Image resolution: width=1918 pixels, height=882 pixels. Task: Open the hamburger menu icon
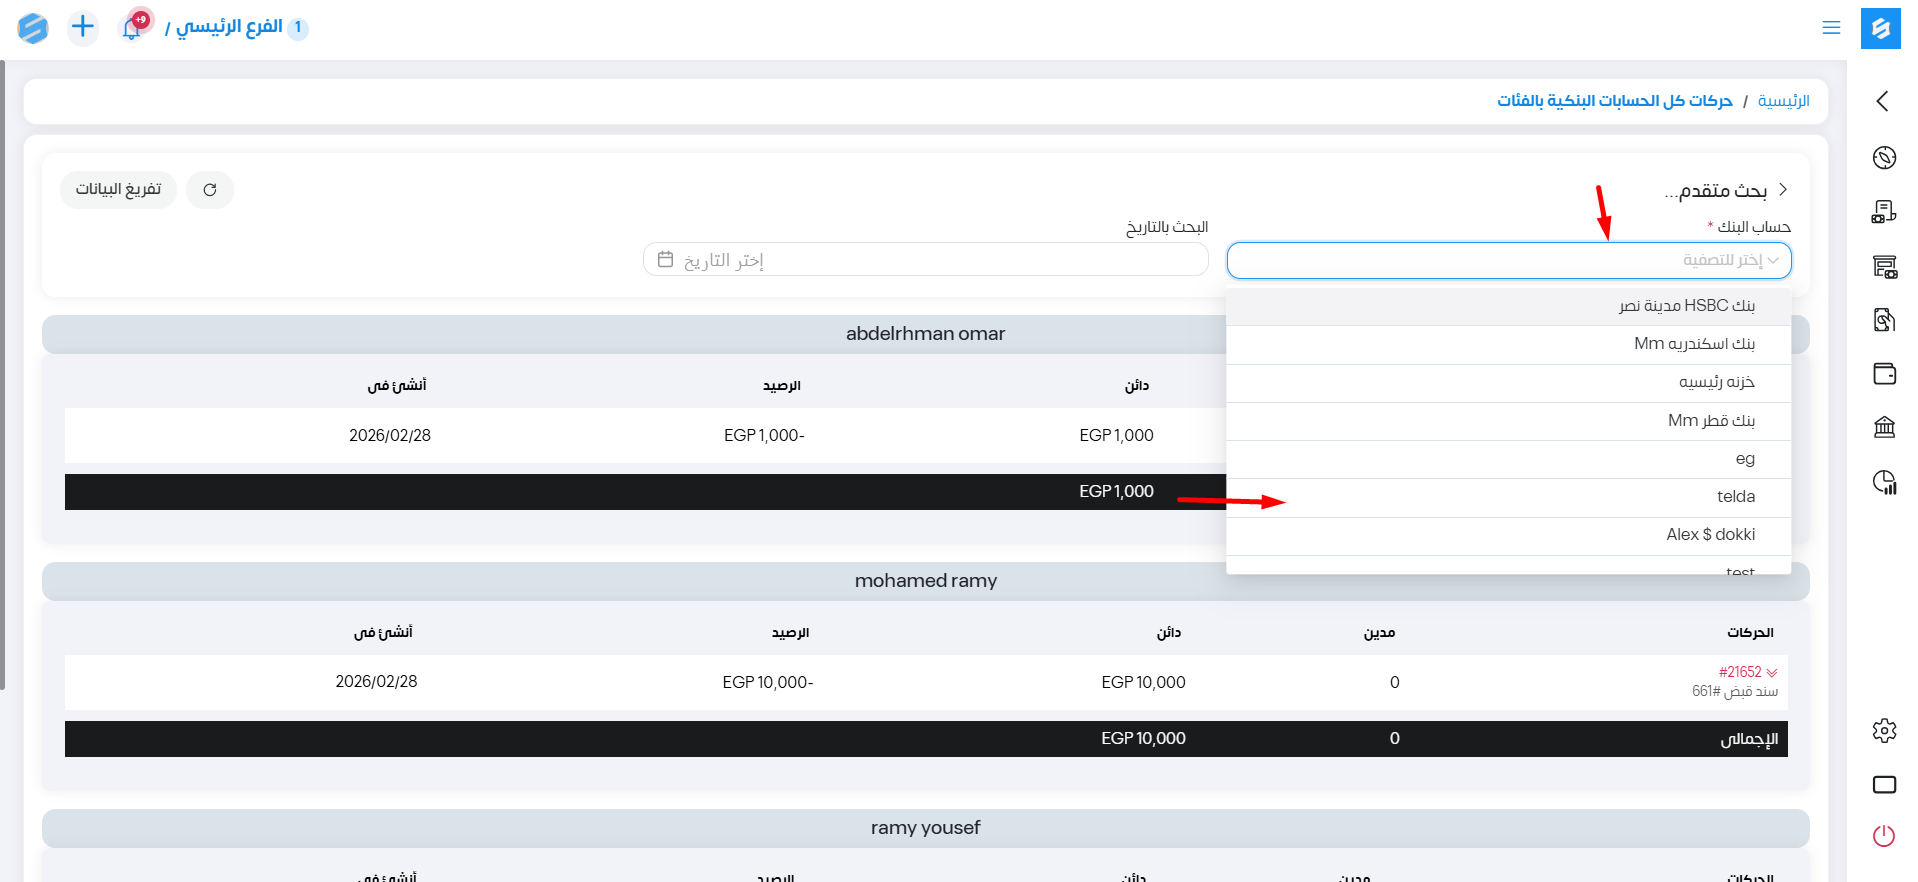(1831, 28)
